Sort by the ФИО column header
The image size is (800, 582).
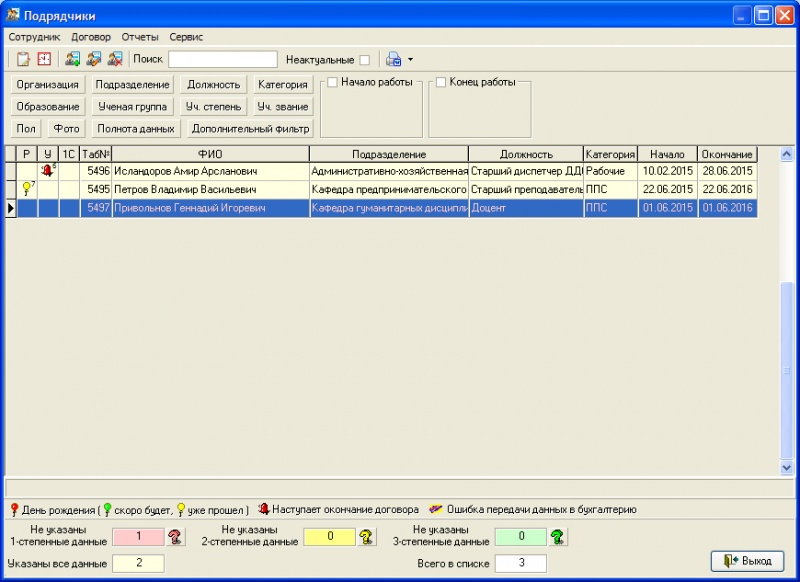click(210, 154)
